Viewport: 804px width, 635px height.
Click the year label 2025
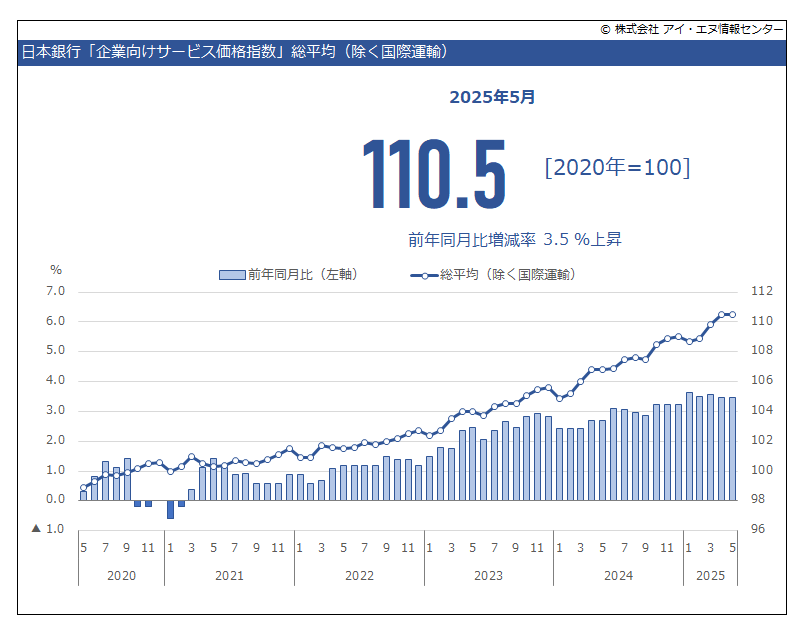710,576
